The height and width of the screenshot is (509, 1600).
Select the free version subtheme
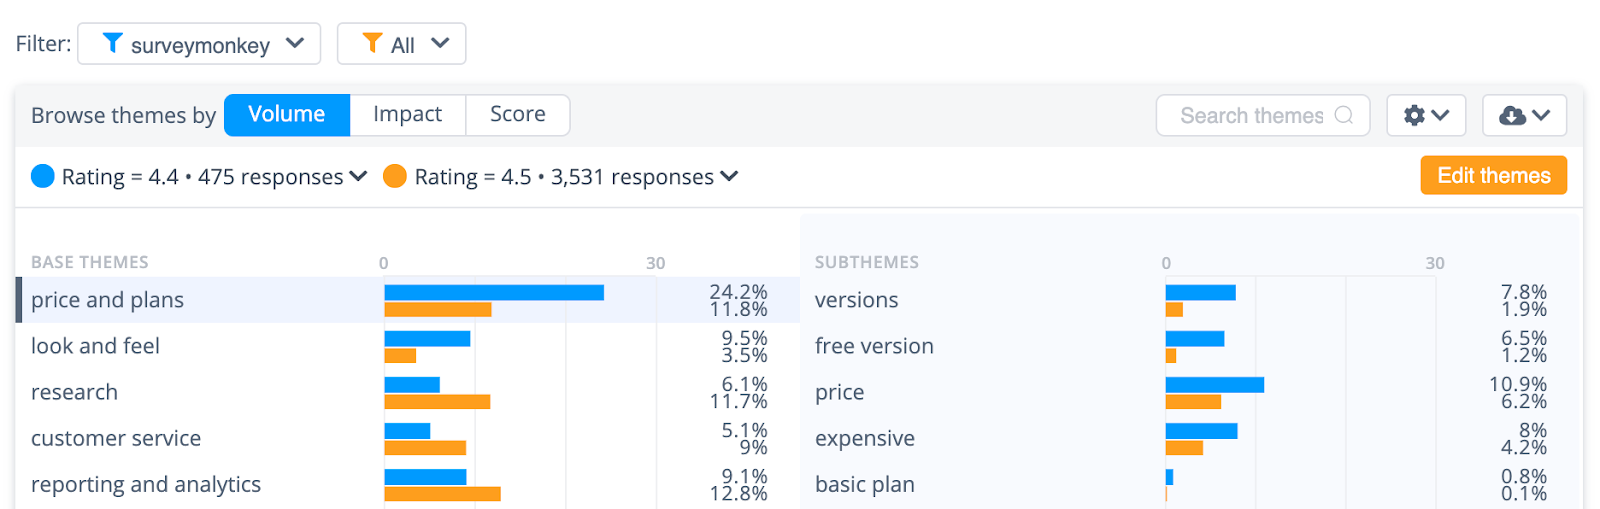point(874,346)
